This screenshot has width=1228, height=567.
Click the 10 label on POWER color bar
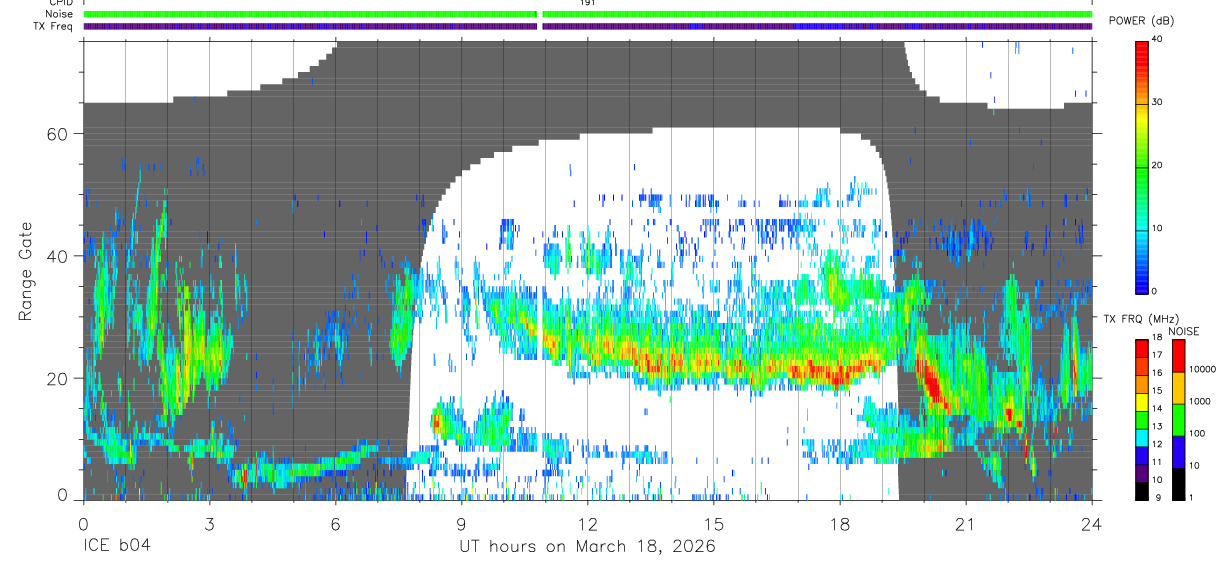tap(1157, 228)
